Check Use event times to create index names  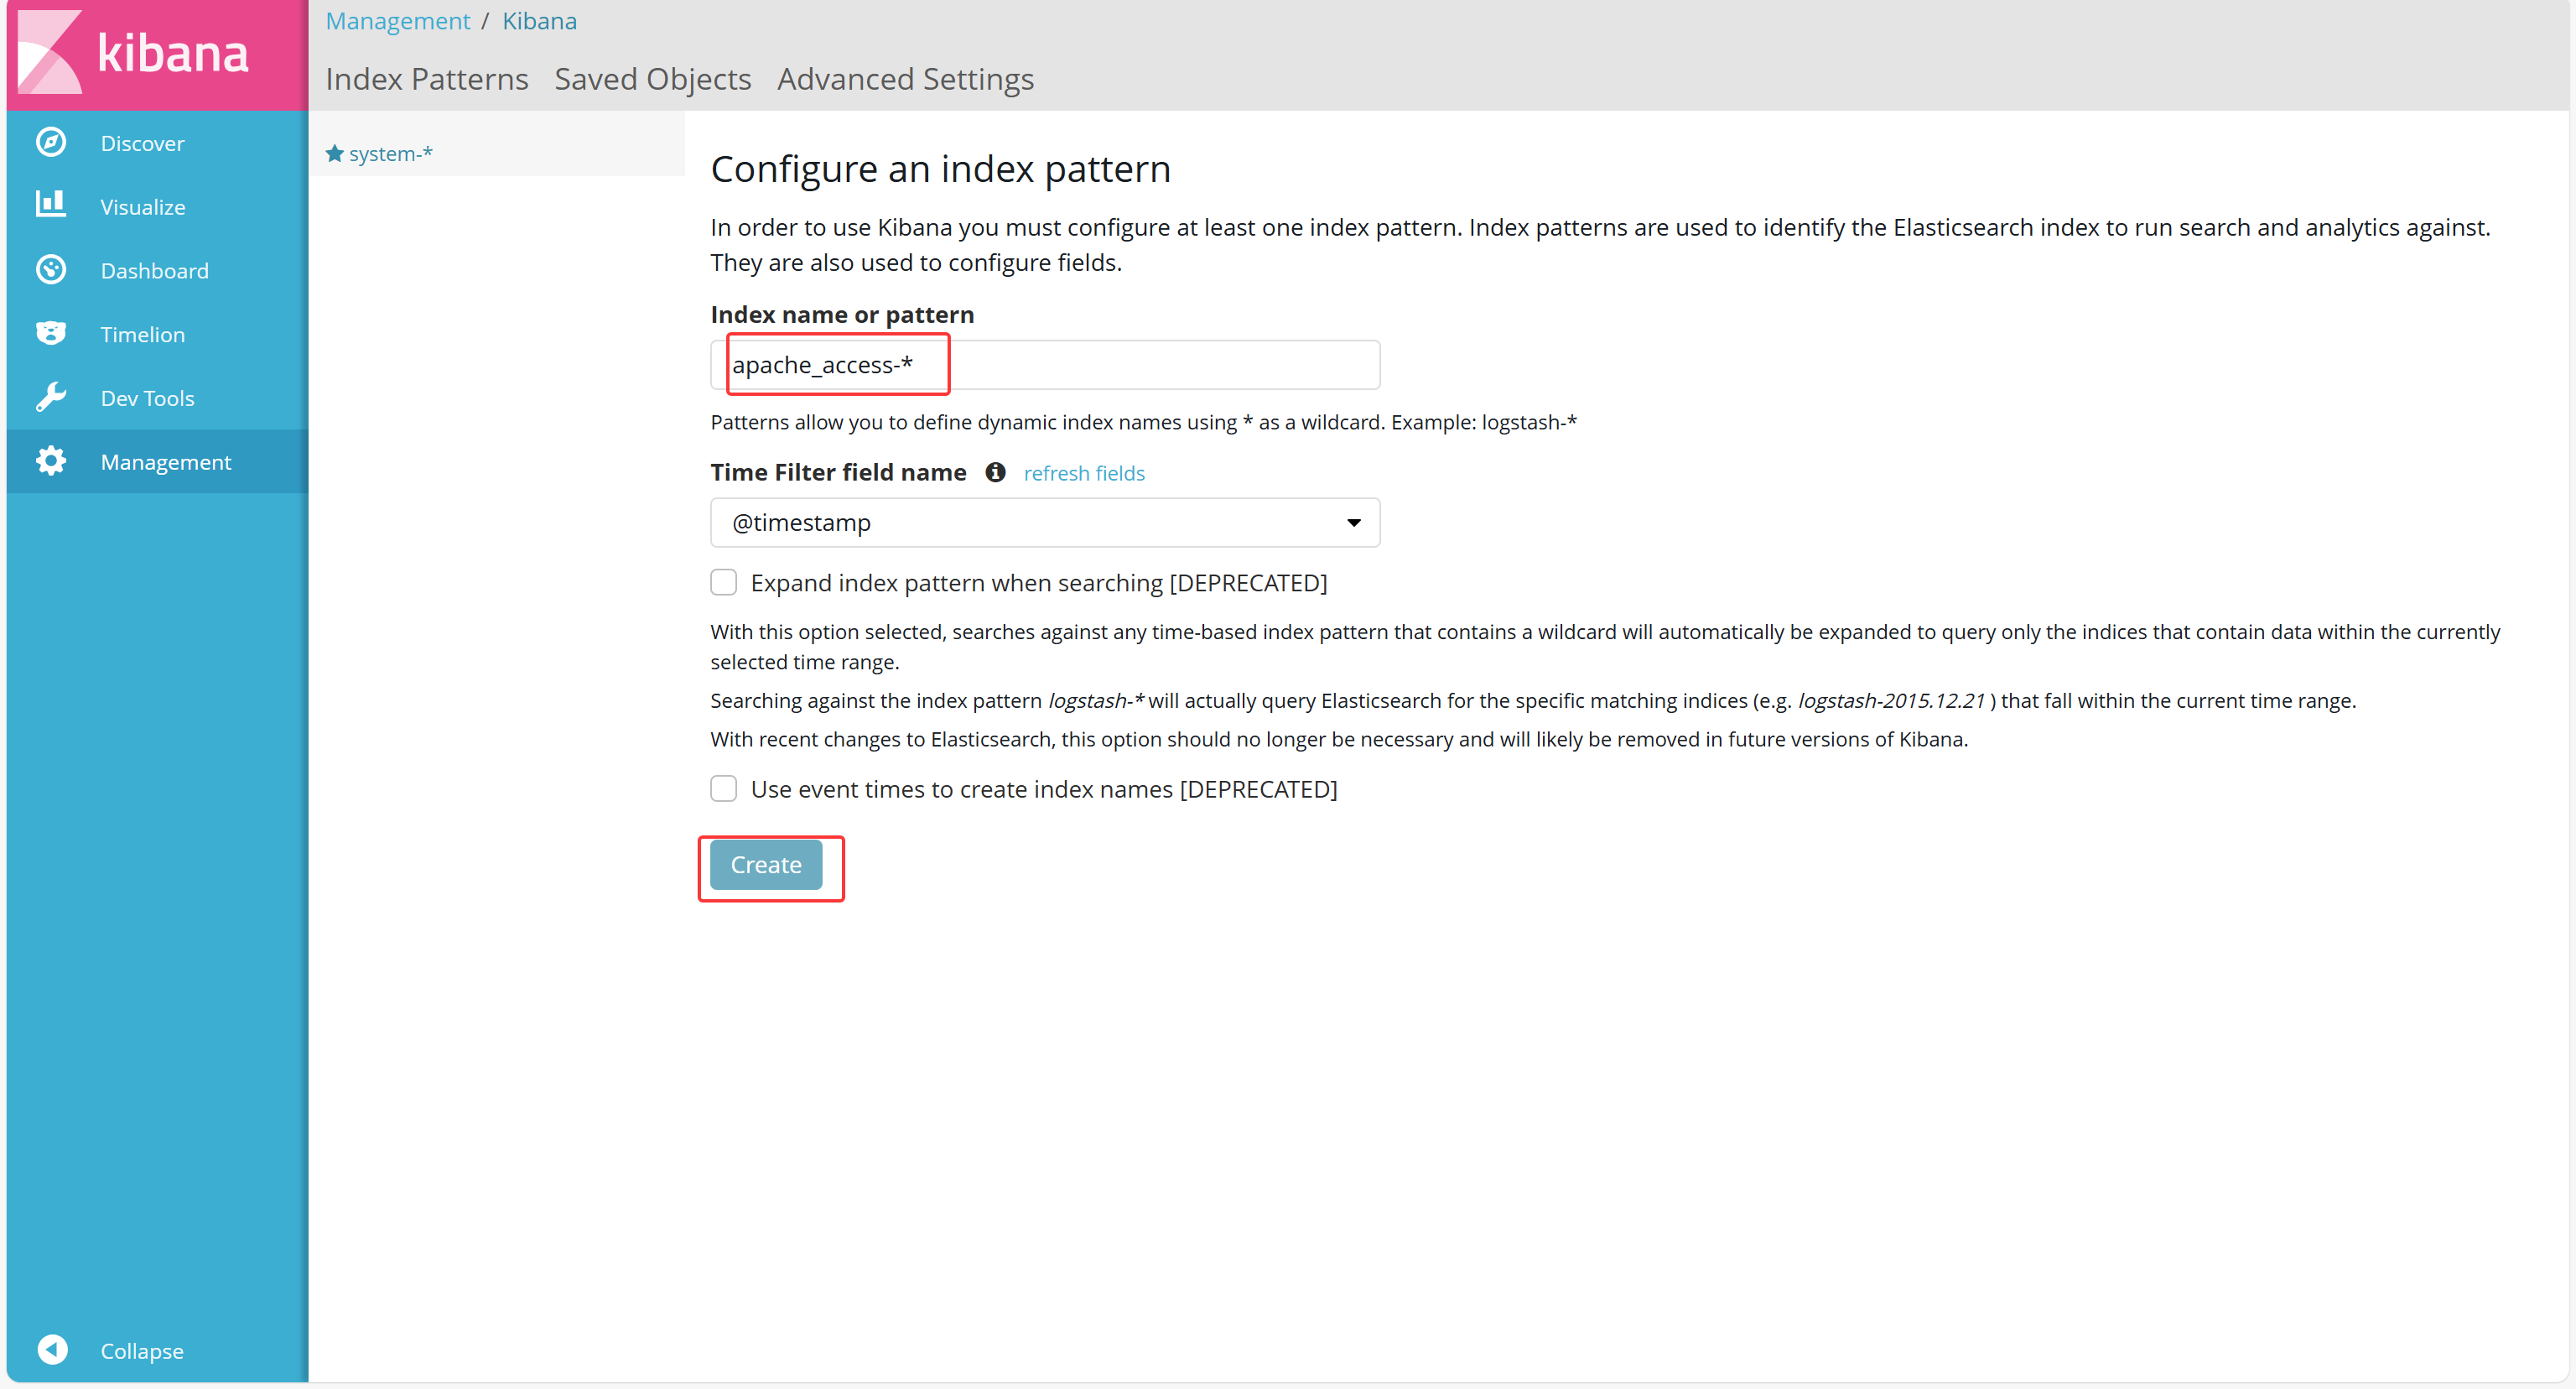pyautogui.click(x=724, y=789)
